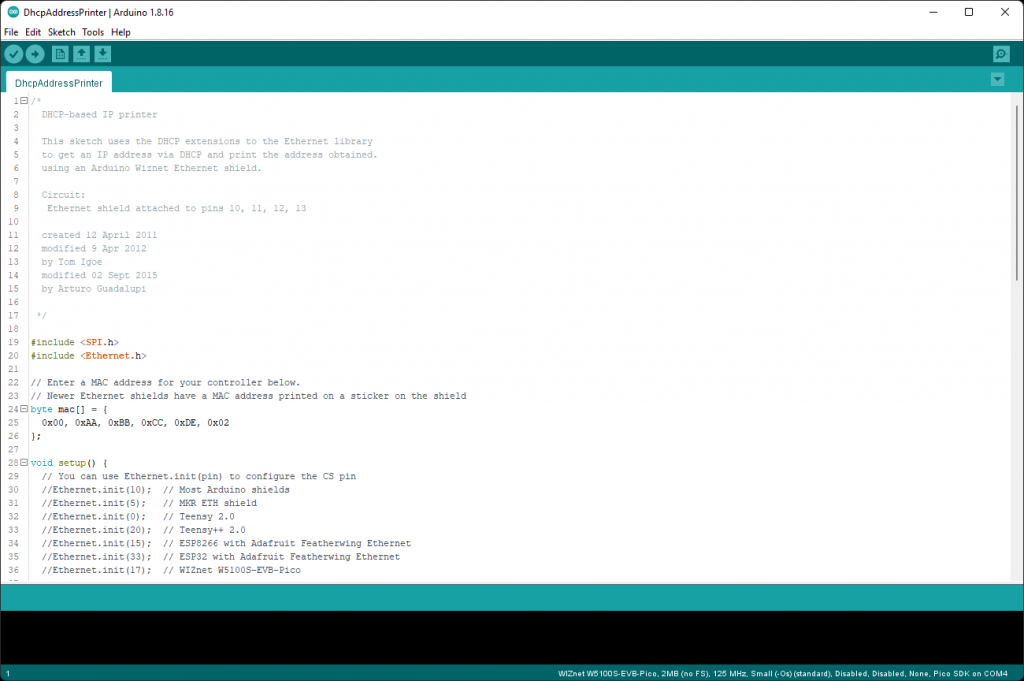Click the '//Ethernet.init(5);' MKR ETH shield line
The height and width of the screenshot is (681, 1024).
click(149, 503)
